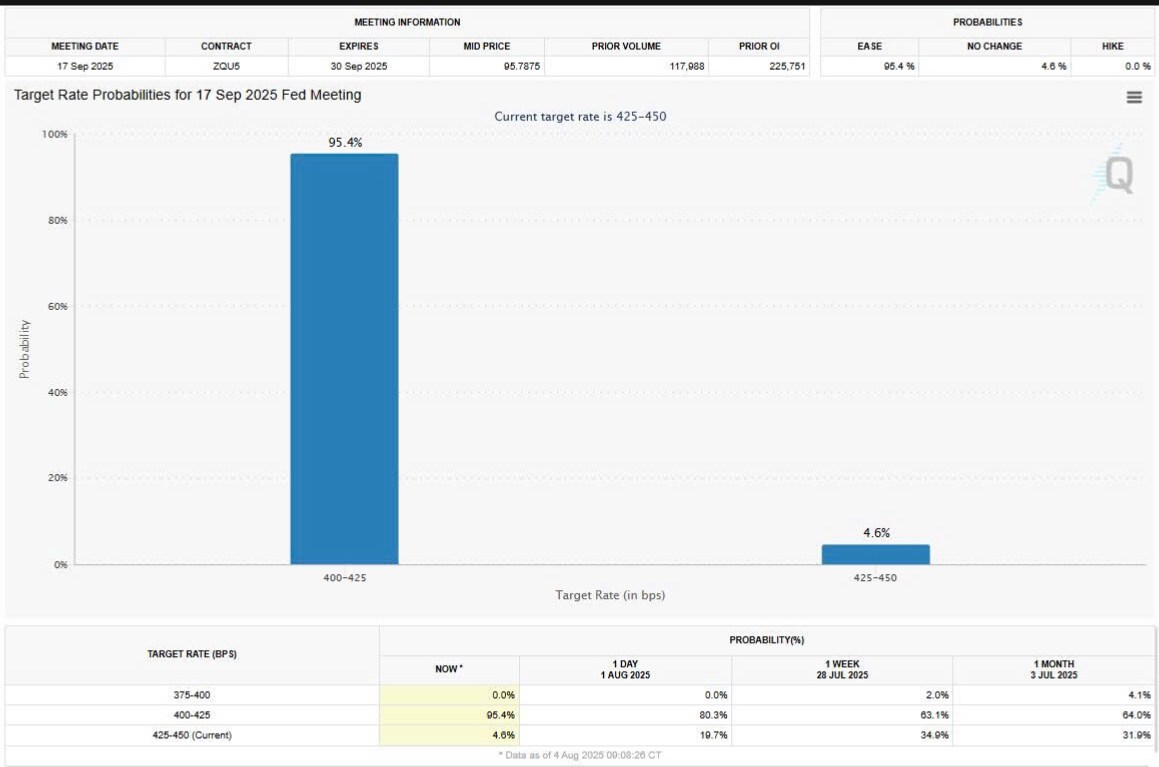Click the '80.3%' one-day probability cell
Image resolution: width=1159 pixels, height=767 pixels.
click(x=625, y=715)
